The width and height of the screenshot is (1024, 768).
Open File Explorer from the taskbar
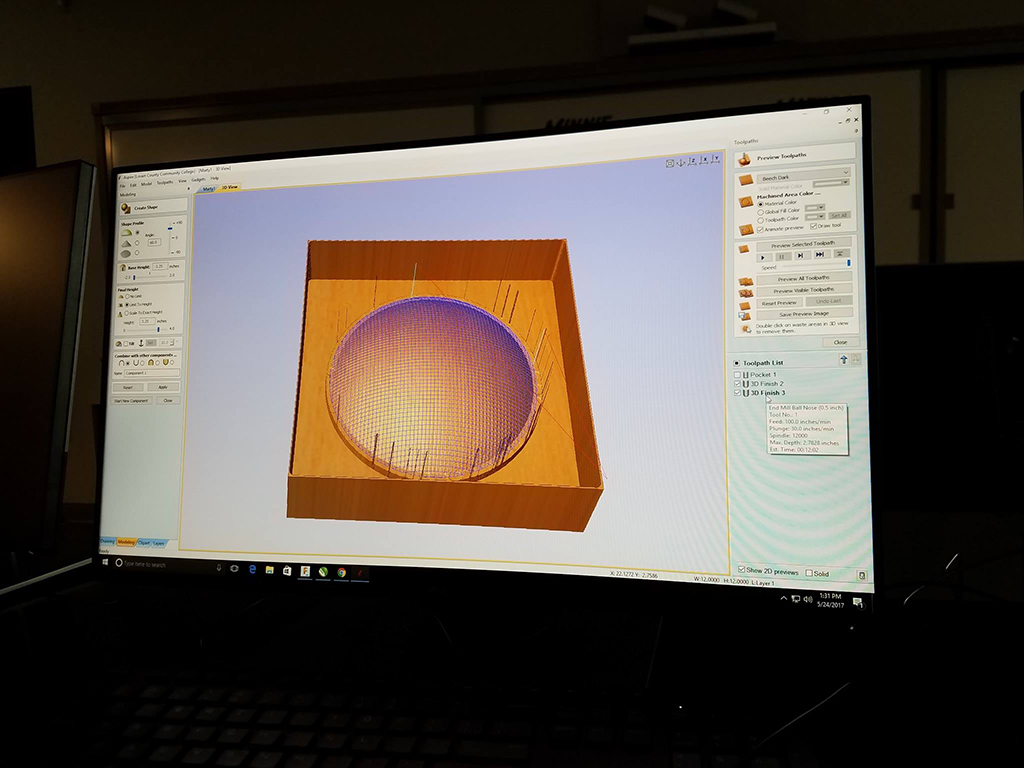269,569
